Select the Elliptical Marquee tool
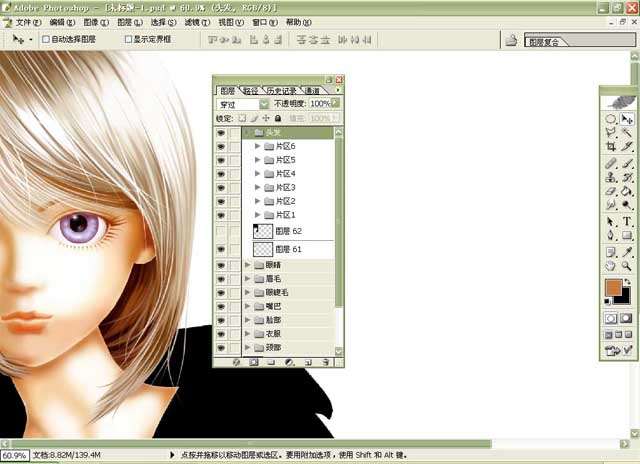Screen dimensions: 640x464 (x=610, y=118)
